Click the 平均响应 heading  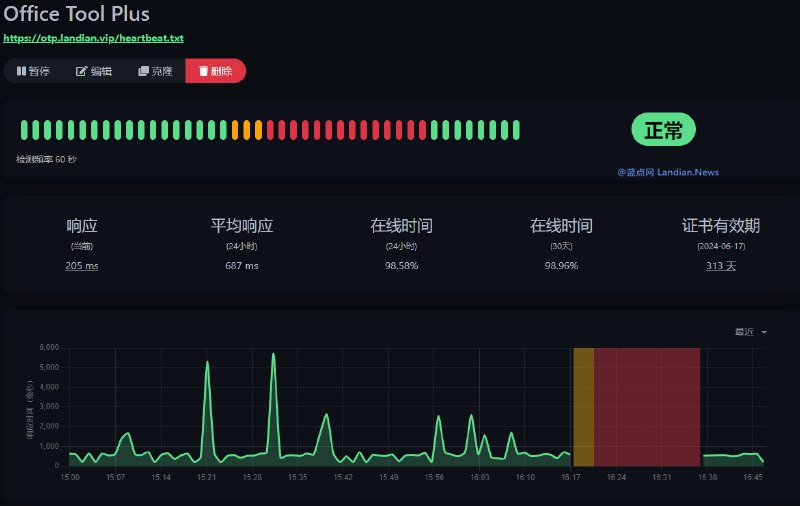[242, 225]
